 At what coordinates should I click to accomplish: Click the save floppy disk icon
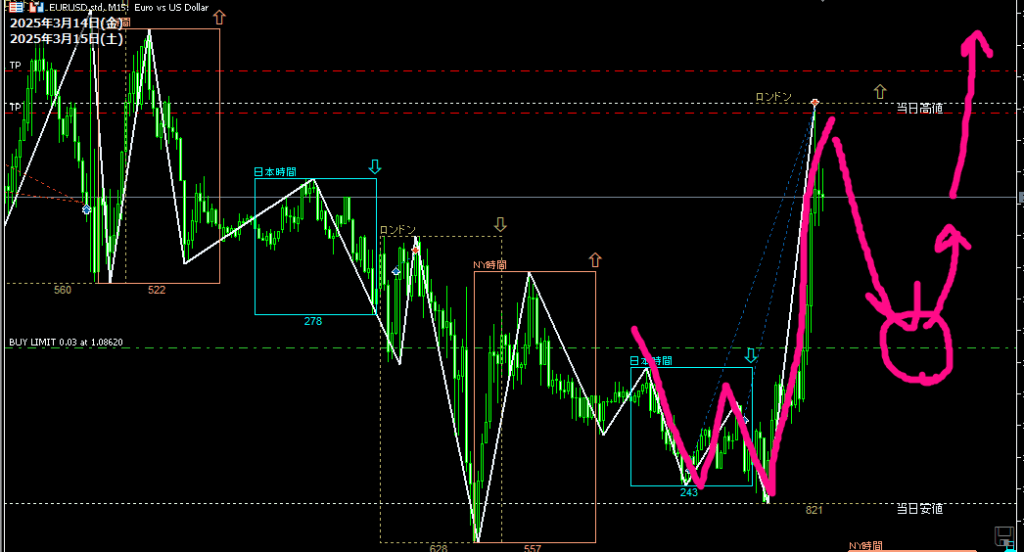(x=1005, y=536)
